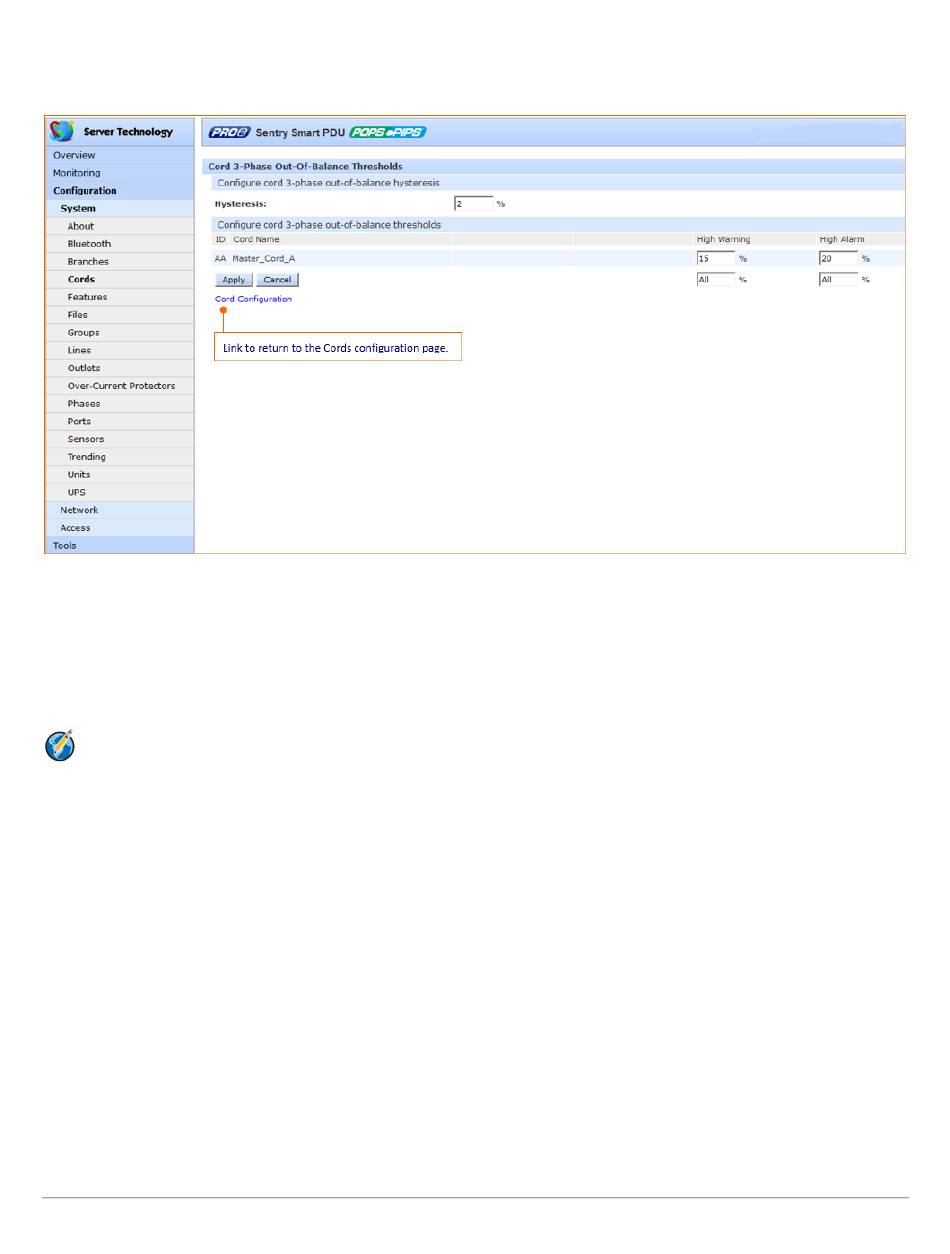Select Cords in the System menu
This screenshot has width=950, height=1254.
pos(81,279)
